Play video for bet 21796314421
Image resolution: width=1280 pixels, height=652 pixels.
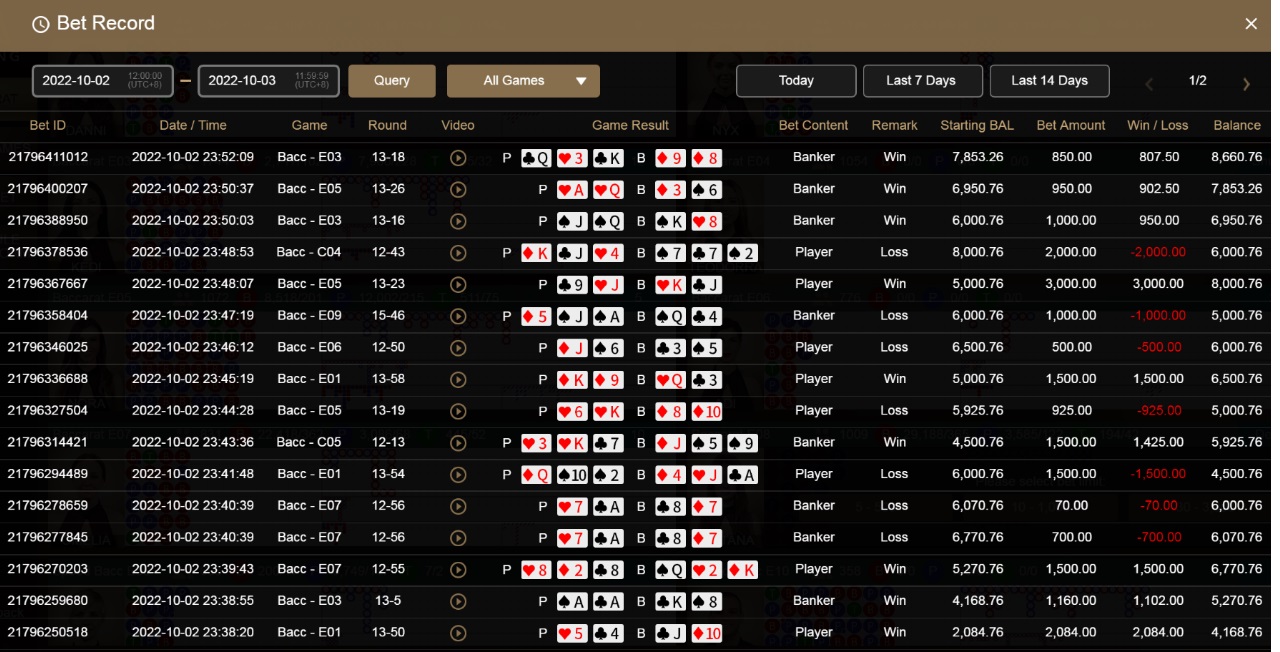(458, 442)
